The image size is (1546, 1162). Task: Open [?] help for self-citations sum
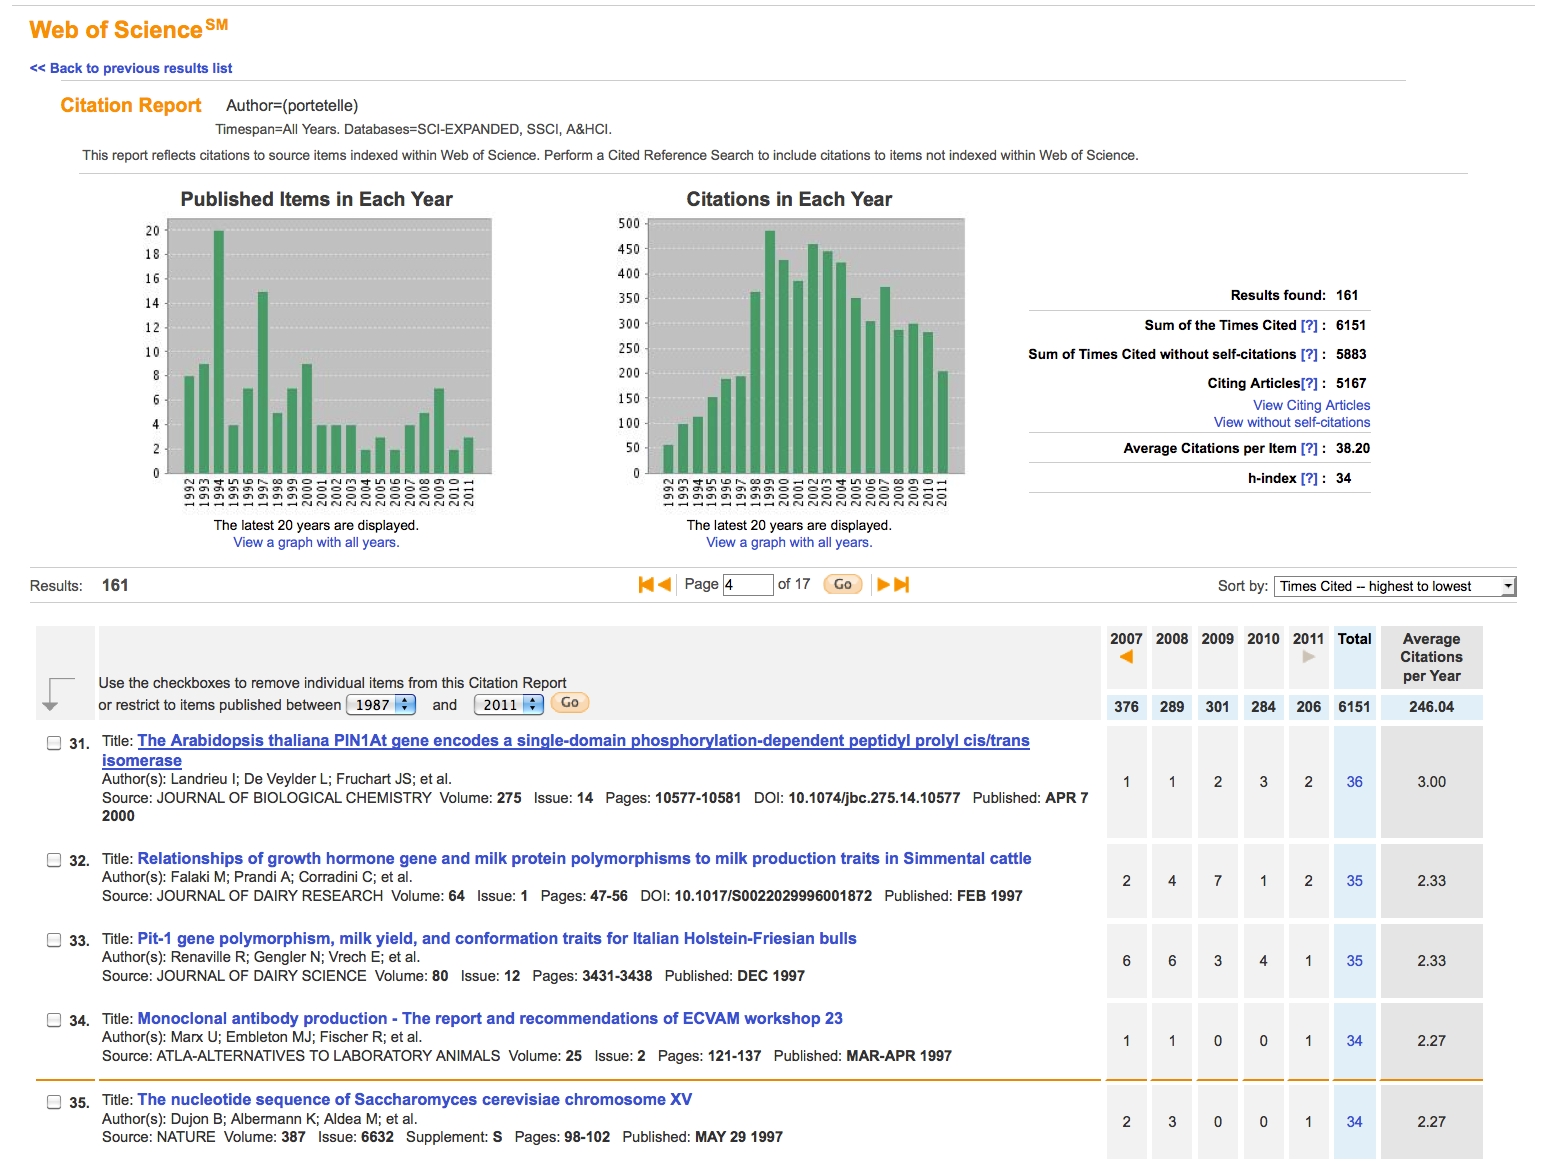[x=1309, y=354]
